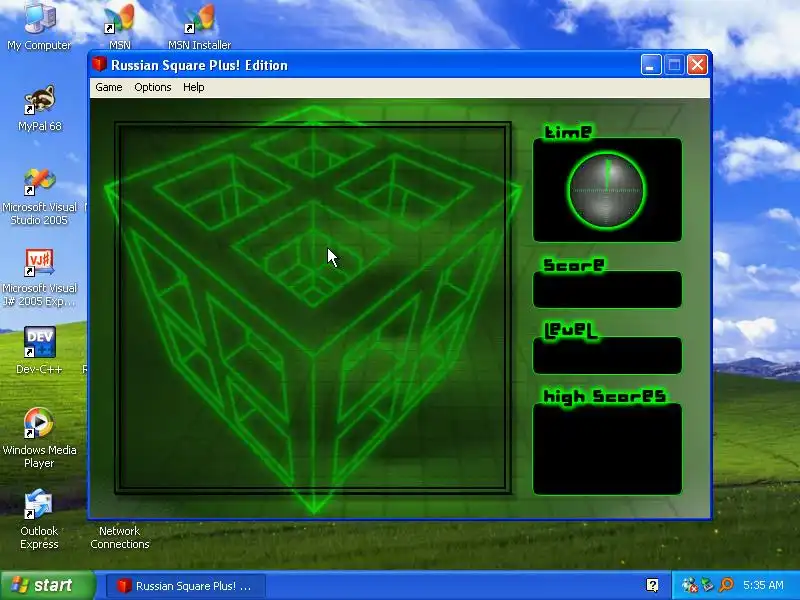
Task: Open the Game menu
Action: click(109, 87)
